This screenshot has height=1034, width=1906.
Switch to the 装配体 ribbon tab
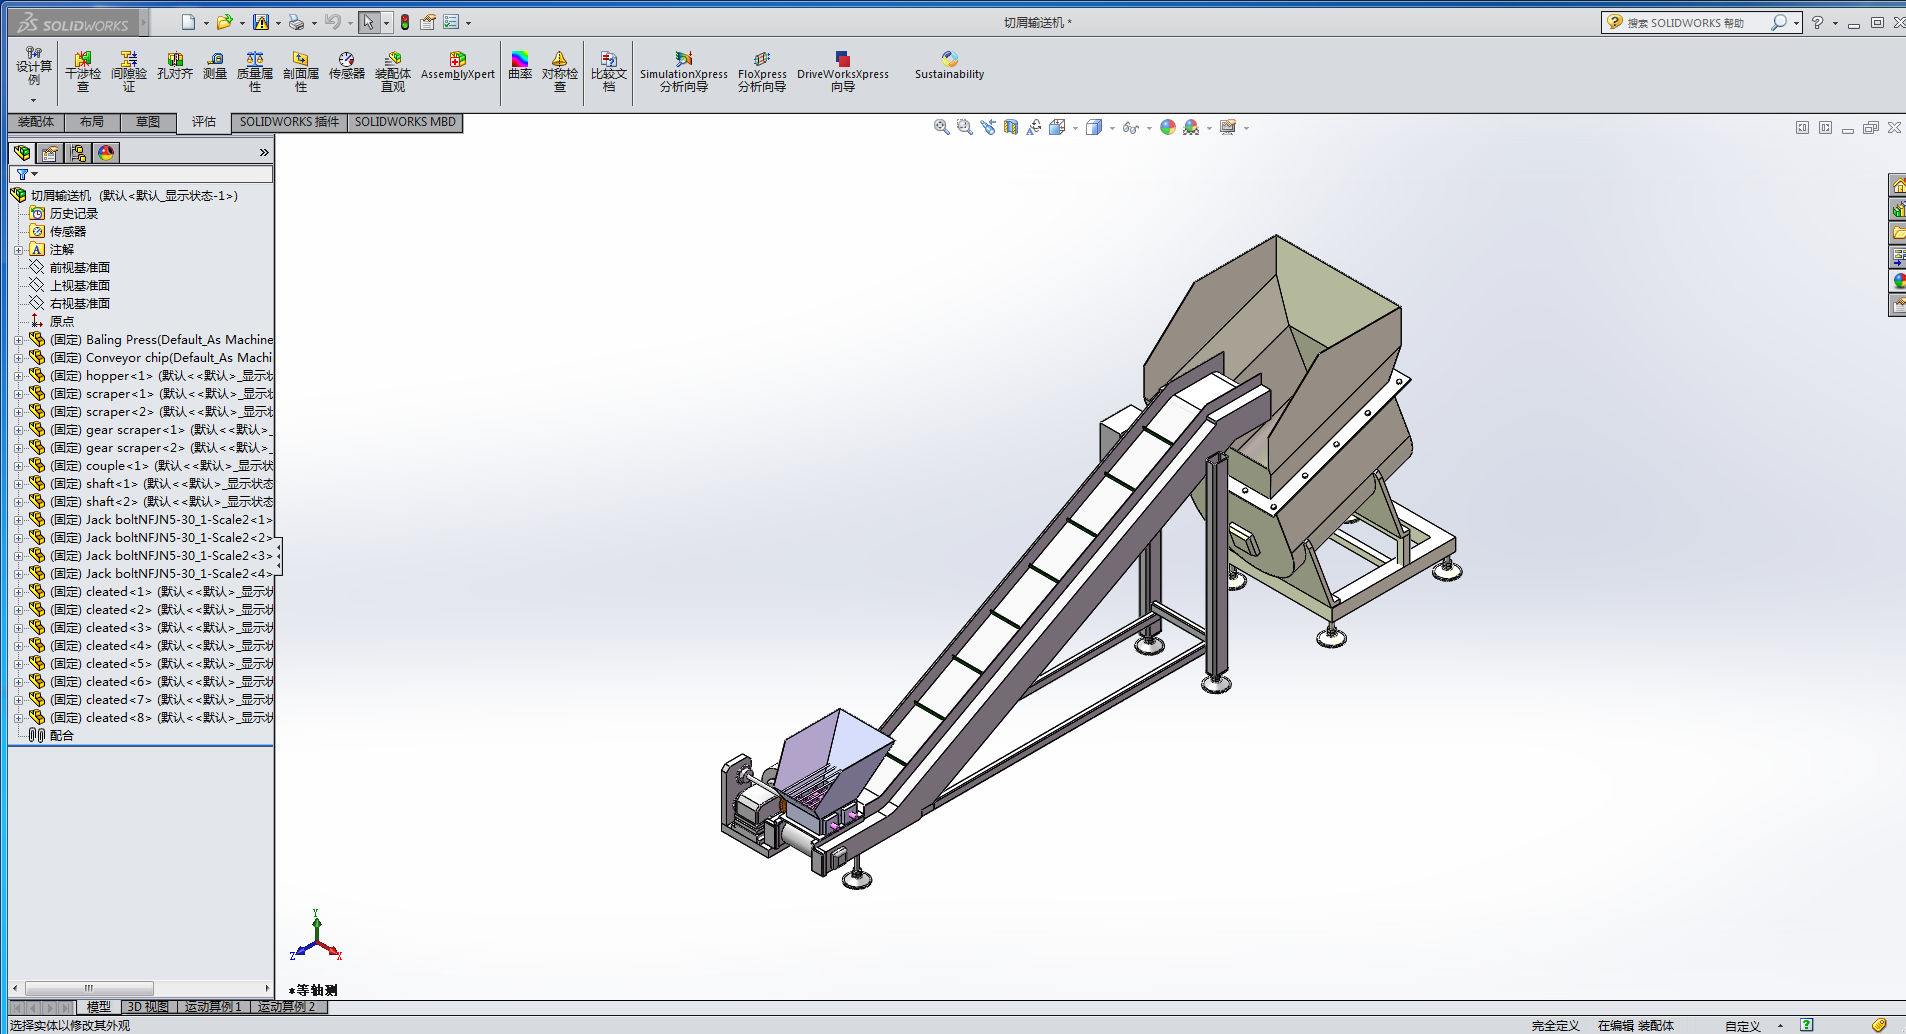point(36,122)
